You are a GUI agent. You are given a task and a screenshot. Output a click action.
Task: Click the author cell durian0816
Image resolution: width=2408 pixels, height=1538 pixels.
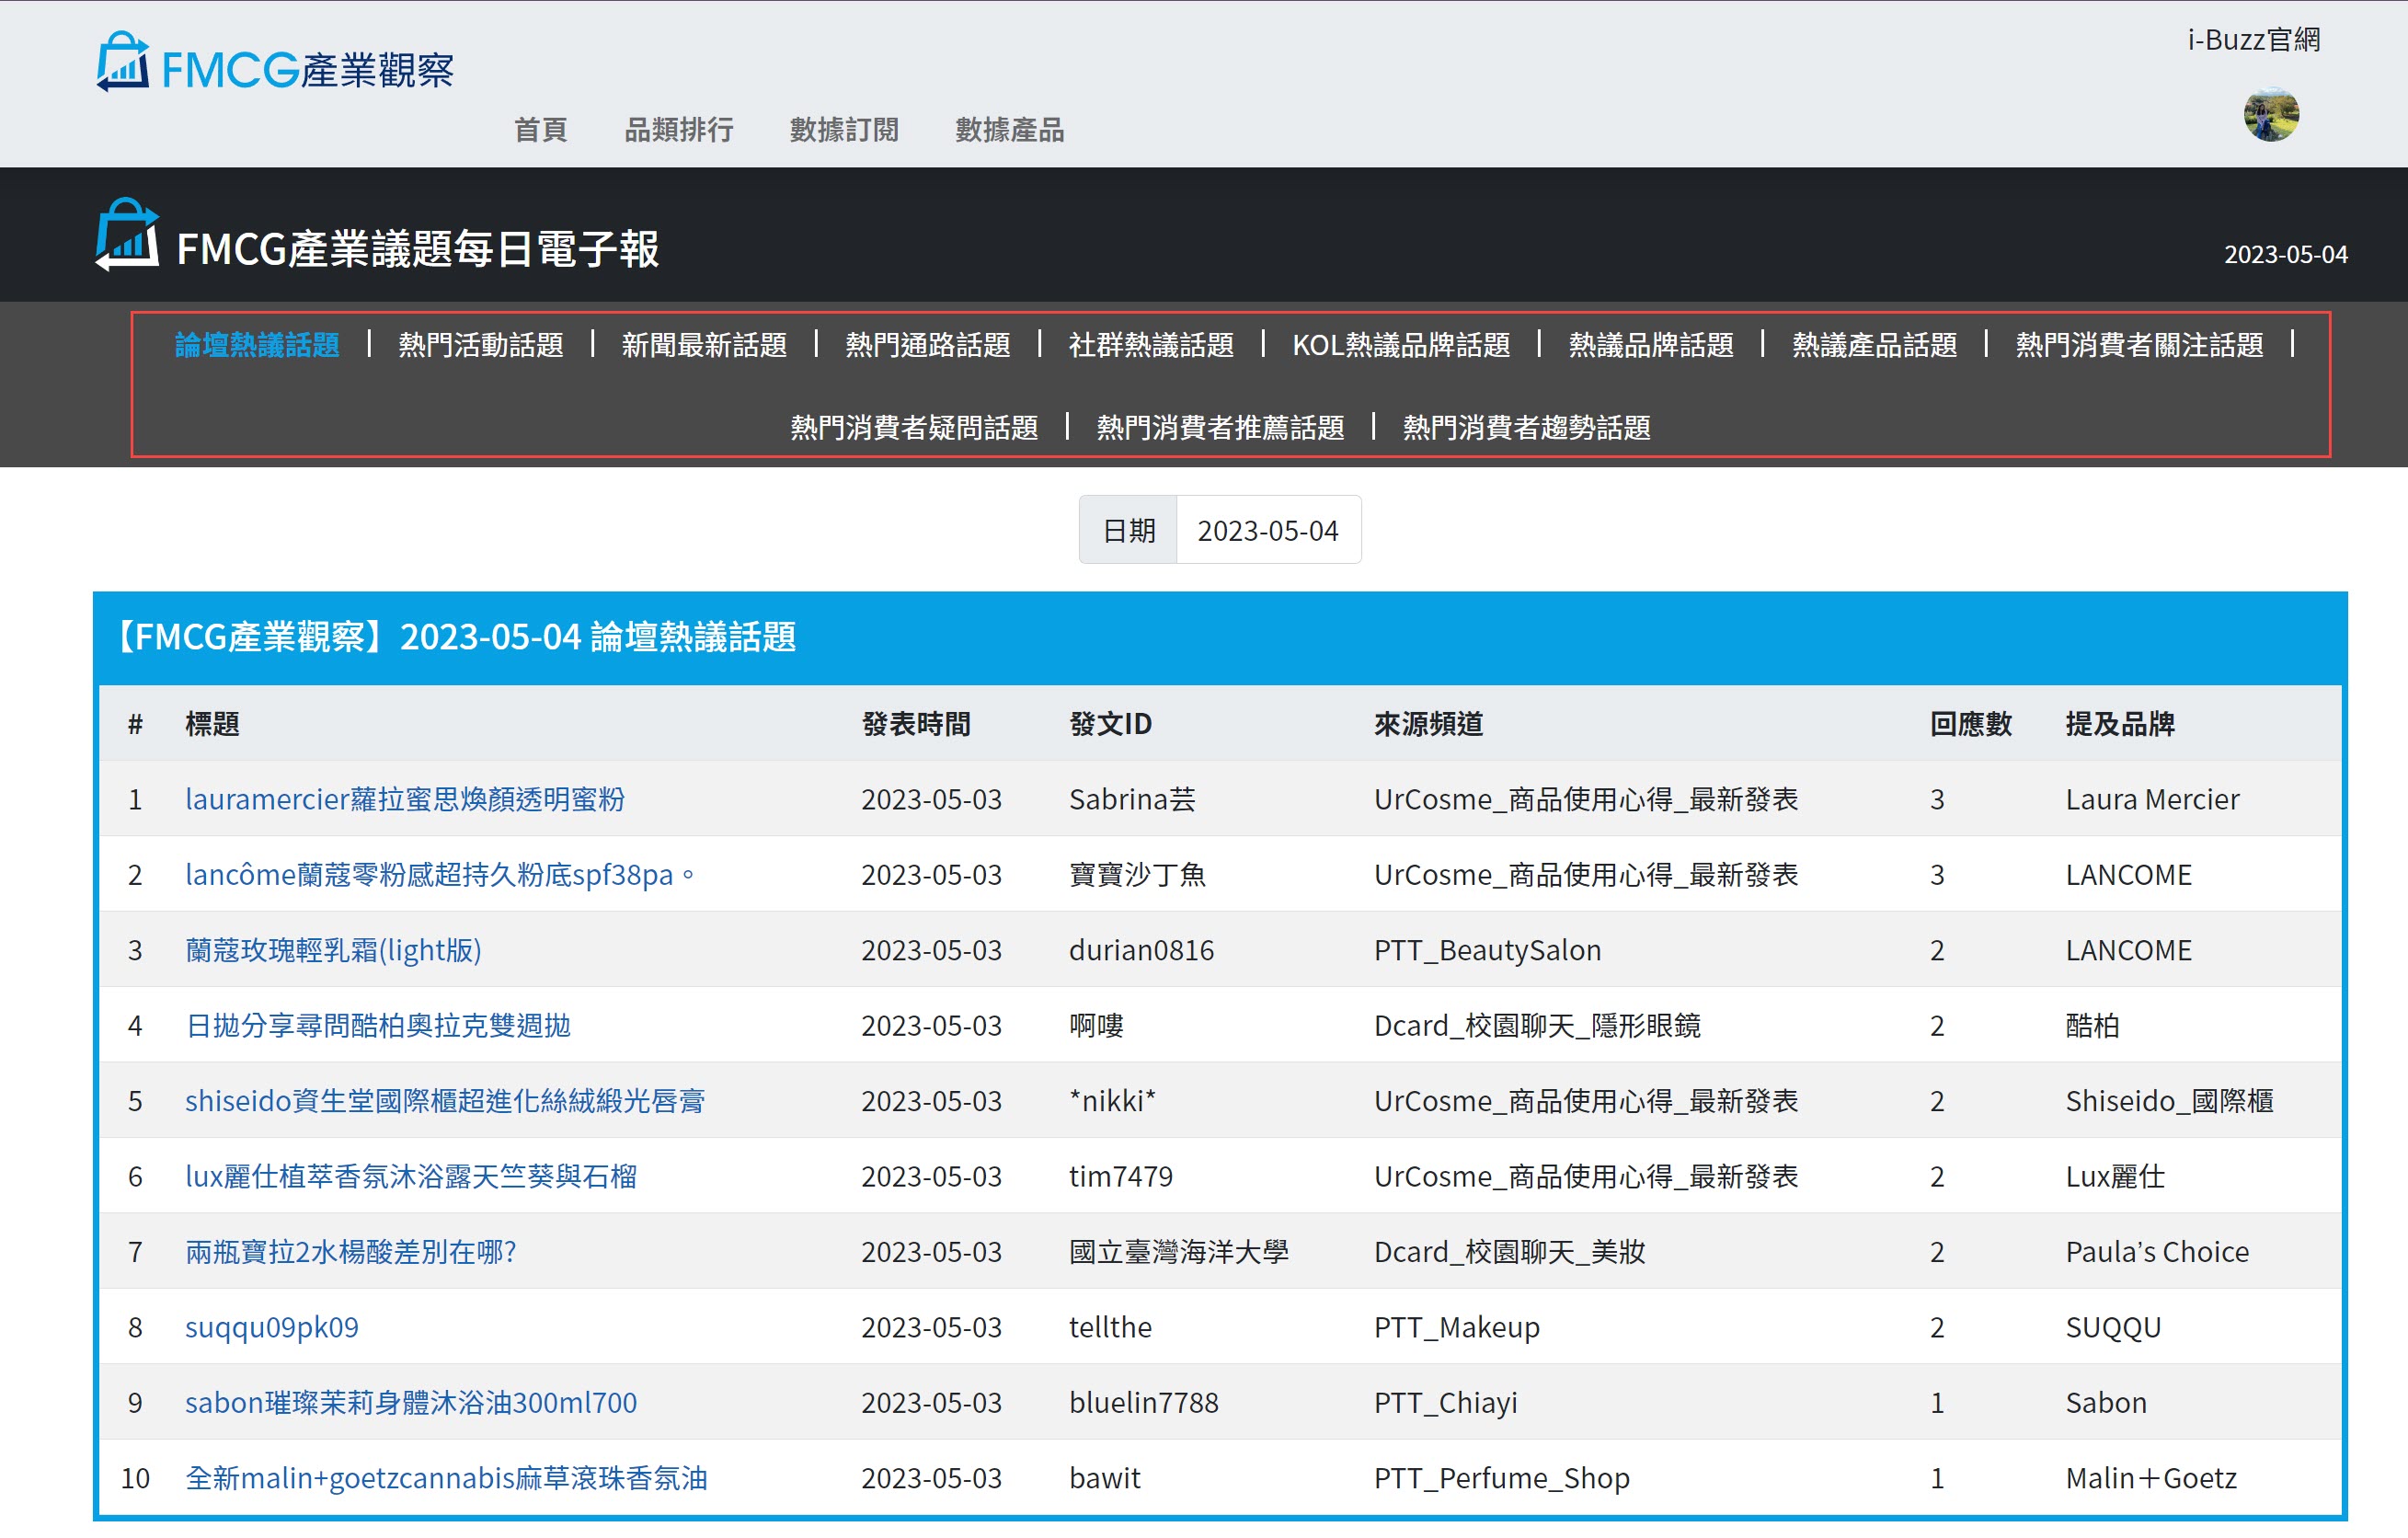(x=1141, y=950)
